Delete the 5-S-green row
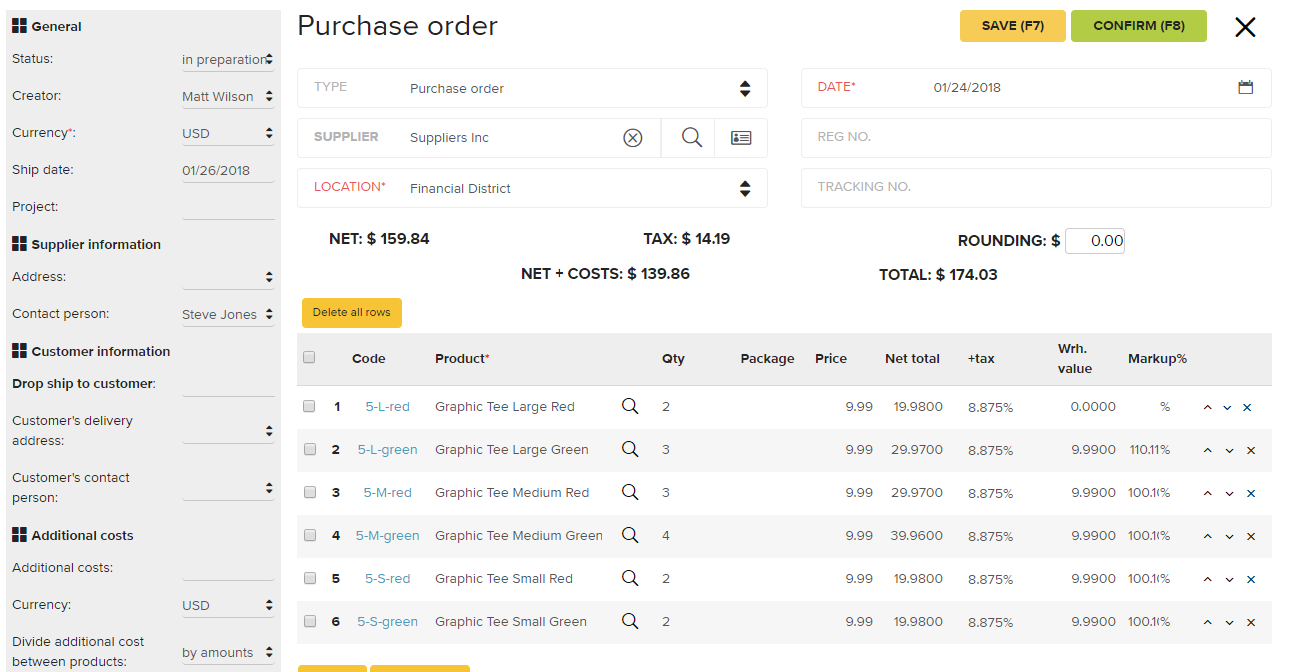This screenshot has width=1292, height=672. [x=1251, y=623]
